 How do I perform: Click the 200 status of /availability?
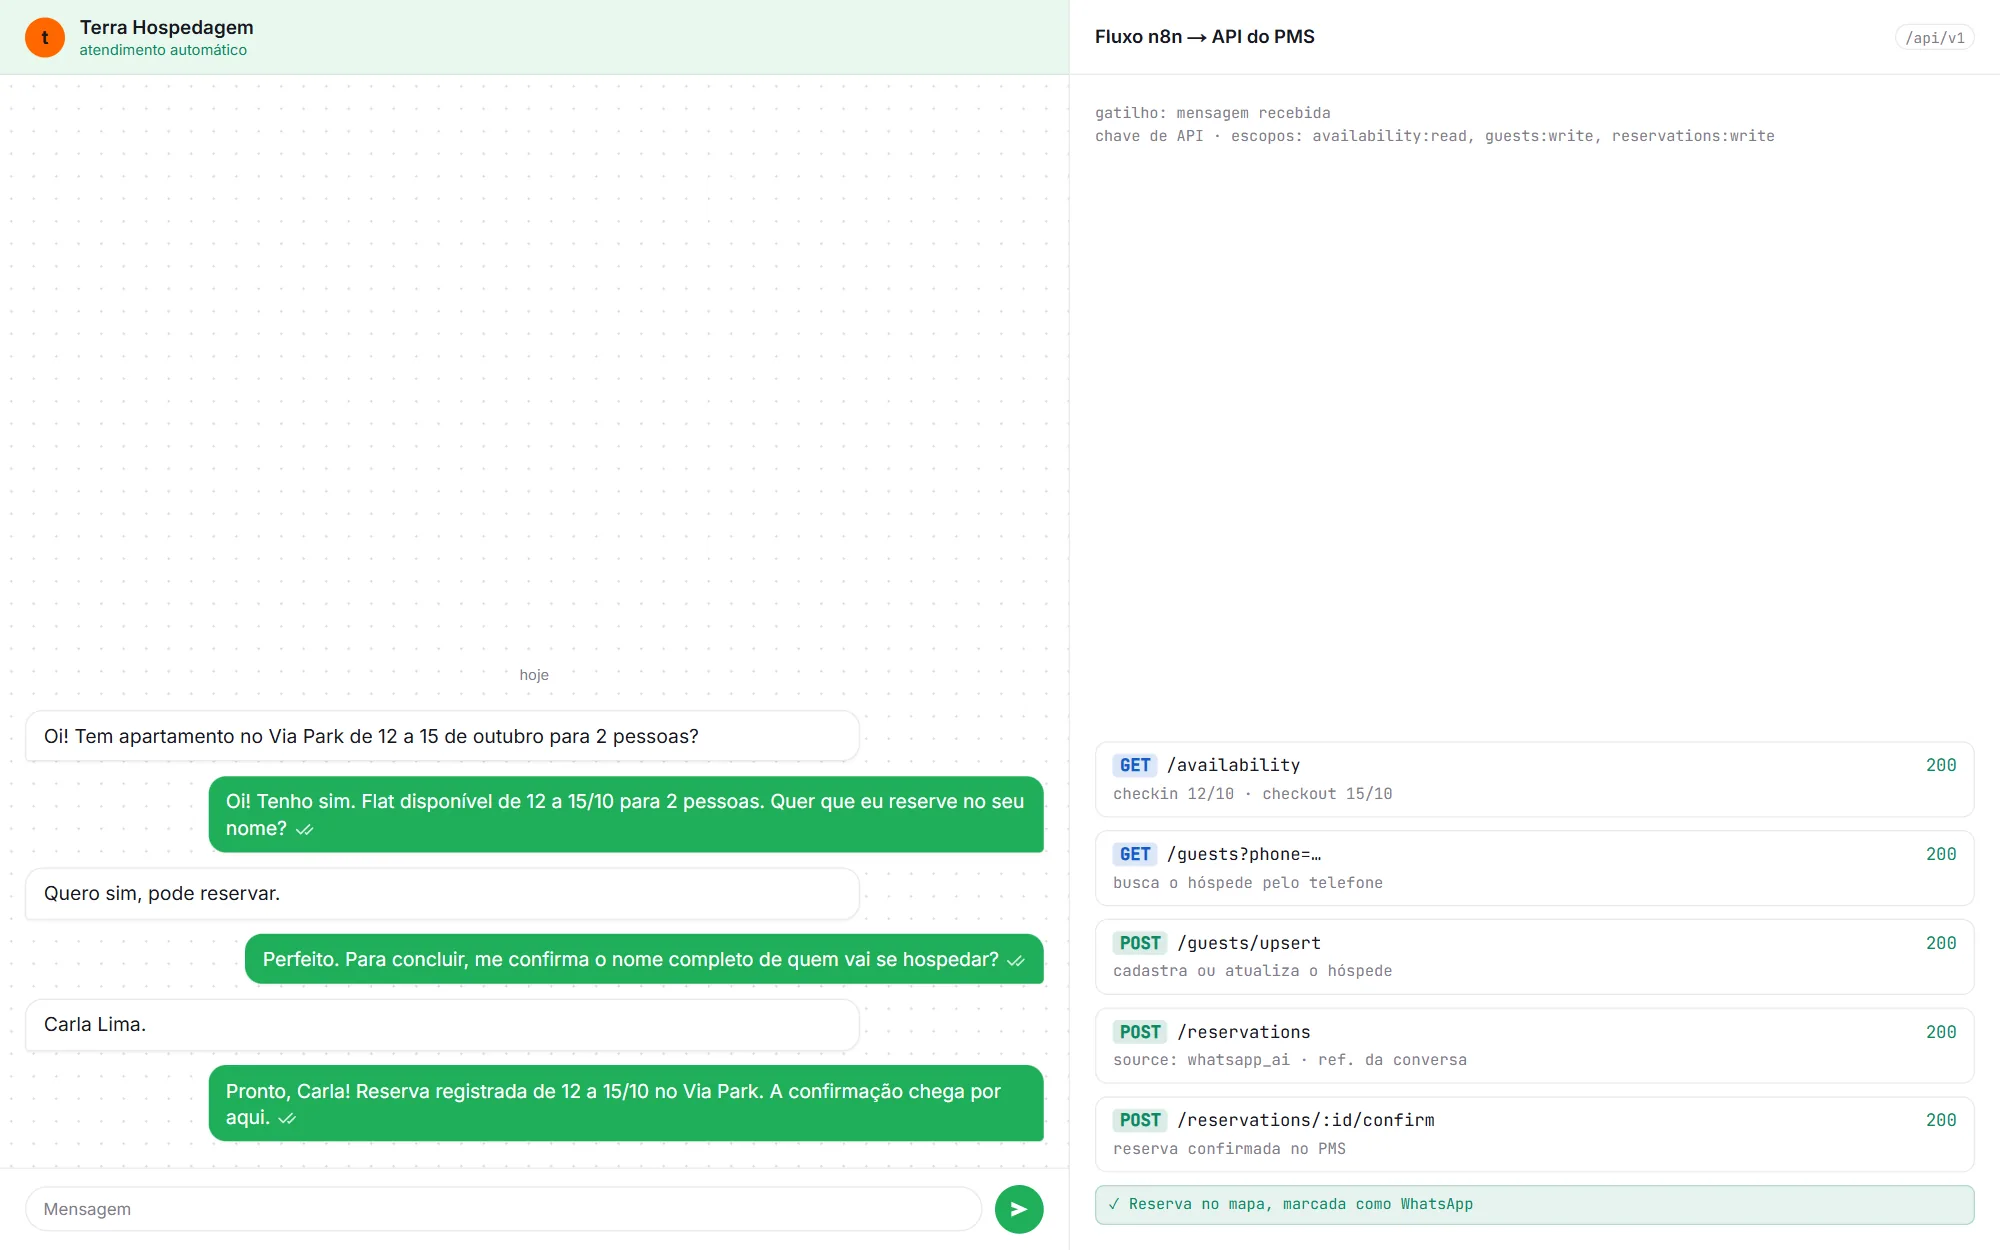1941,765
